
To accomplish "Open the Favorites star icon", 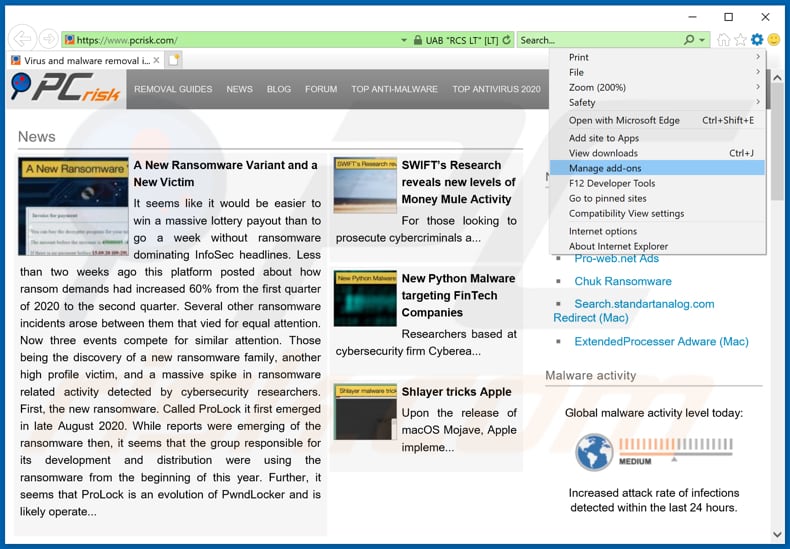I will coord(740,40).
